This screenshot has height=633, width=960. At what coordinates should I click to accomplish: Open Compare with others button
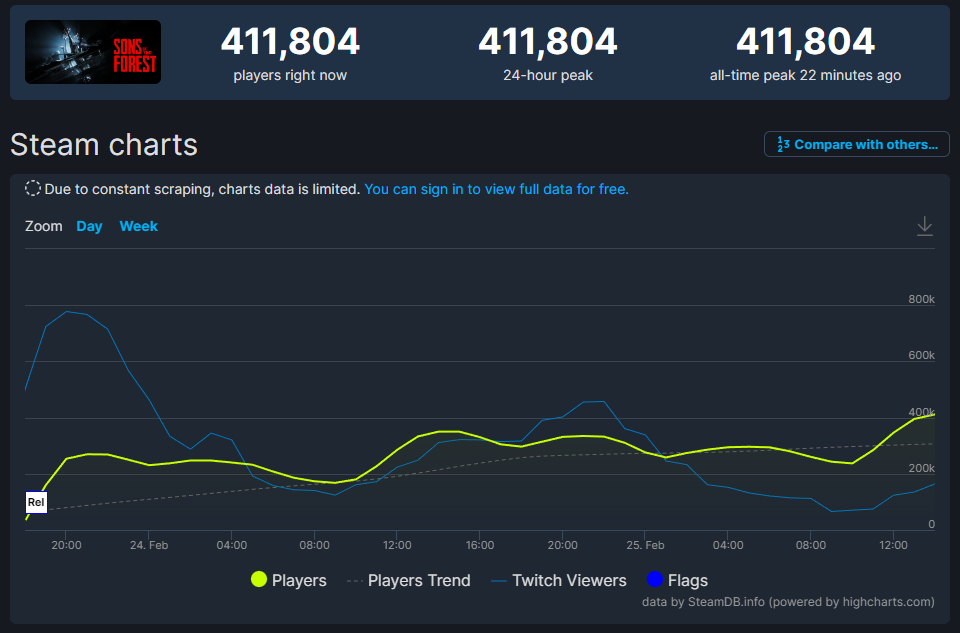(857, 144)
